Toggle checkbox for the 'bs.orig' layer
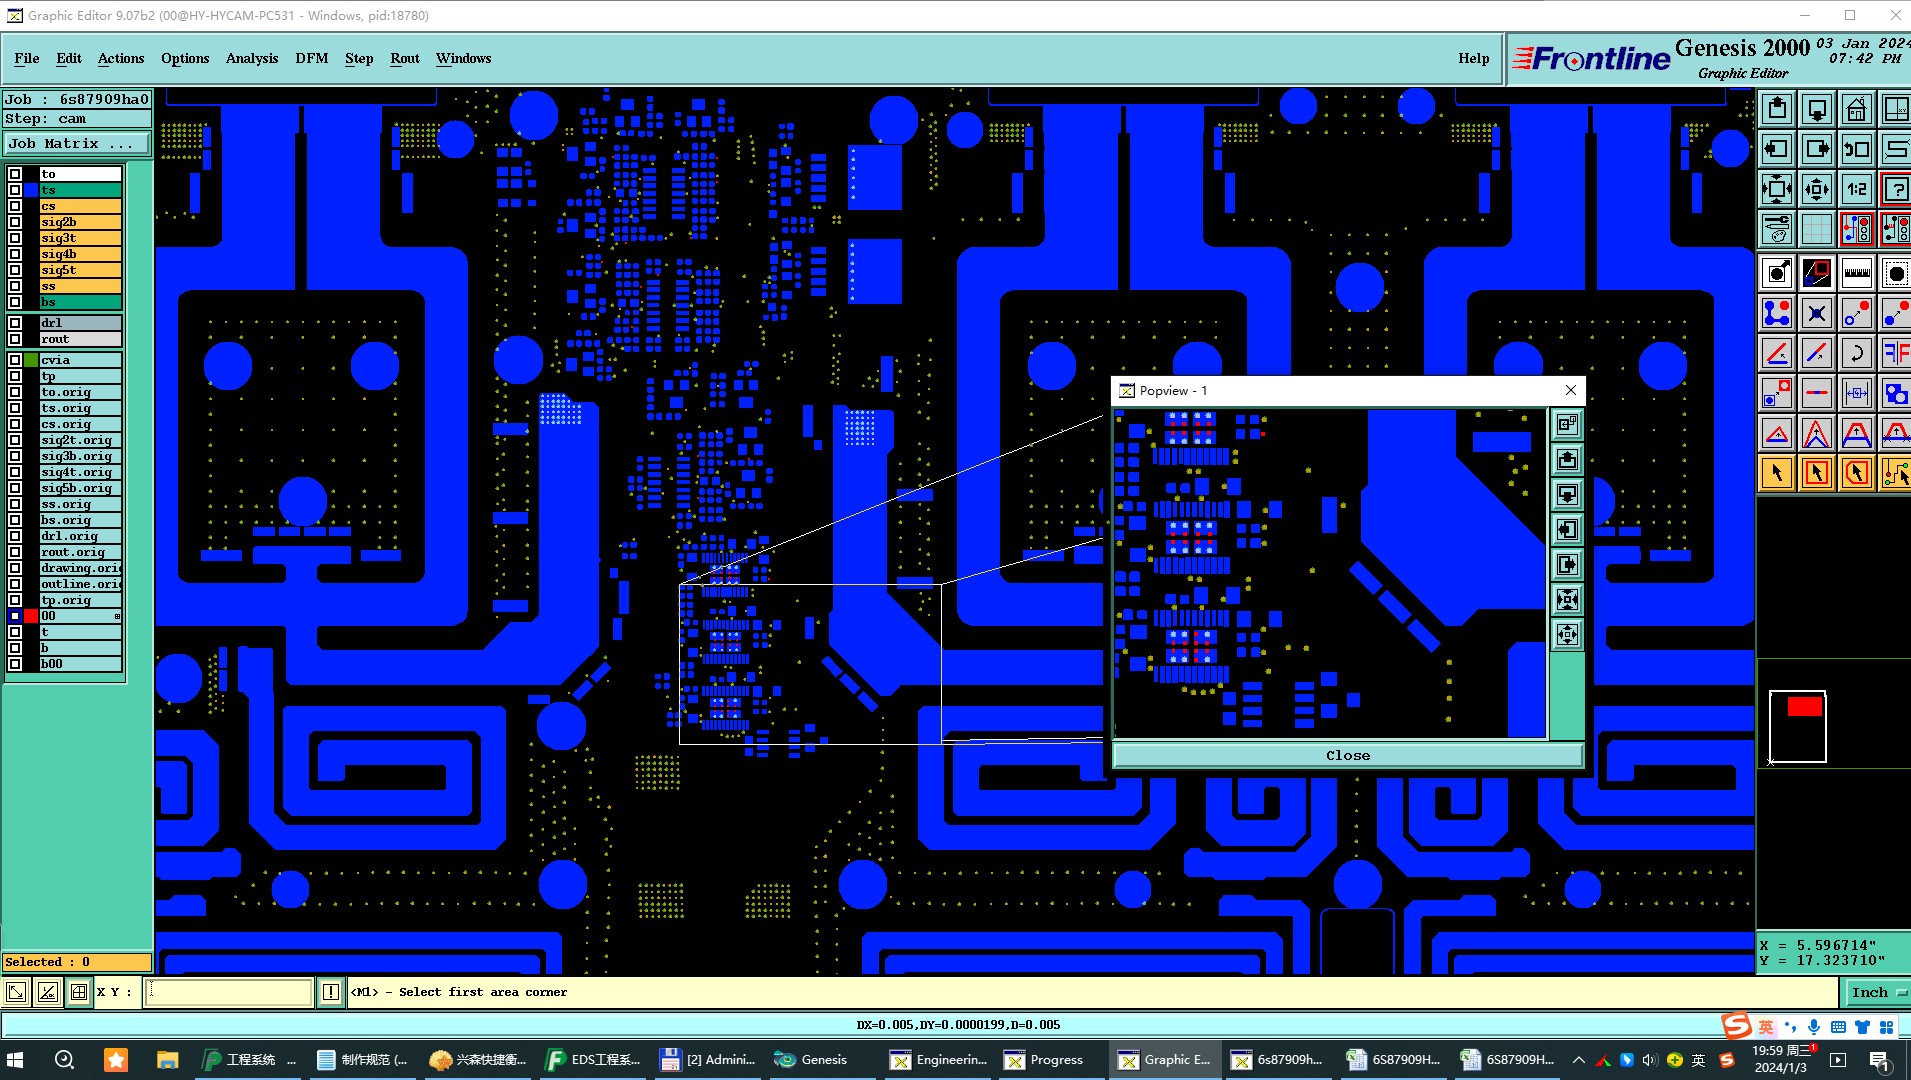1911x1080 pixels. (15, 520)
